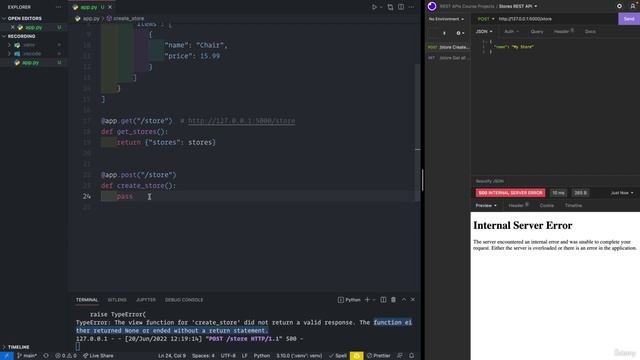Screen dimensions: 640x360
Task: Click the request URL input field
Action: tap(557, 19)
